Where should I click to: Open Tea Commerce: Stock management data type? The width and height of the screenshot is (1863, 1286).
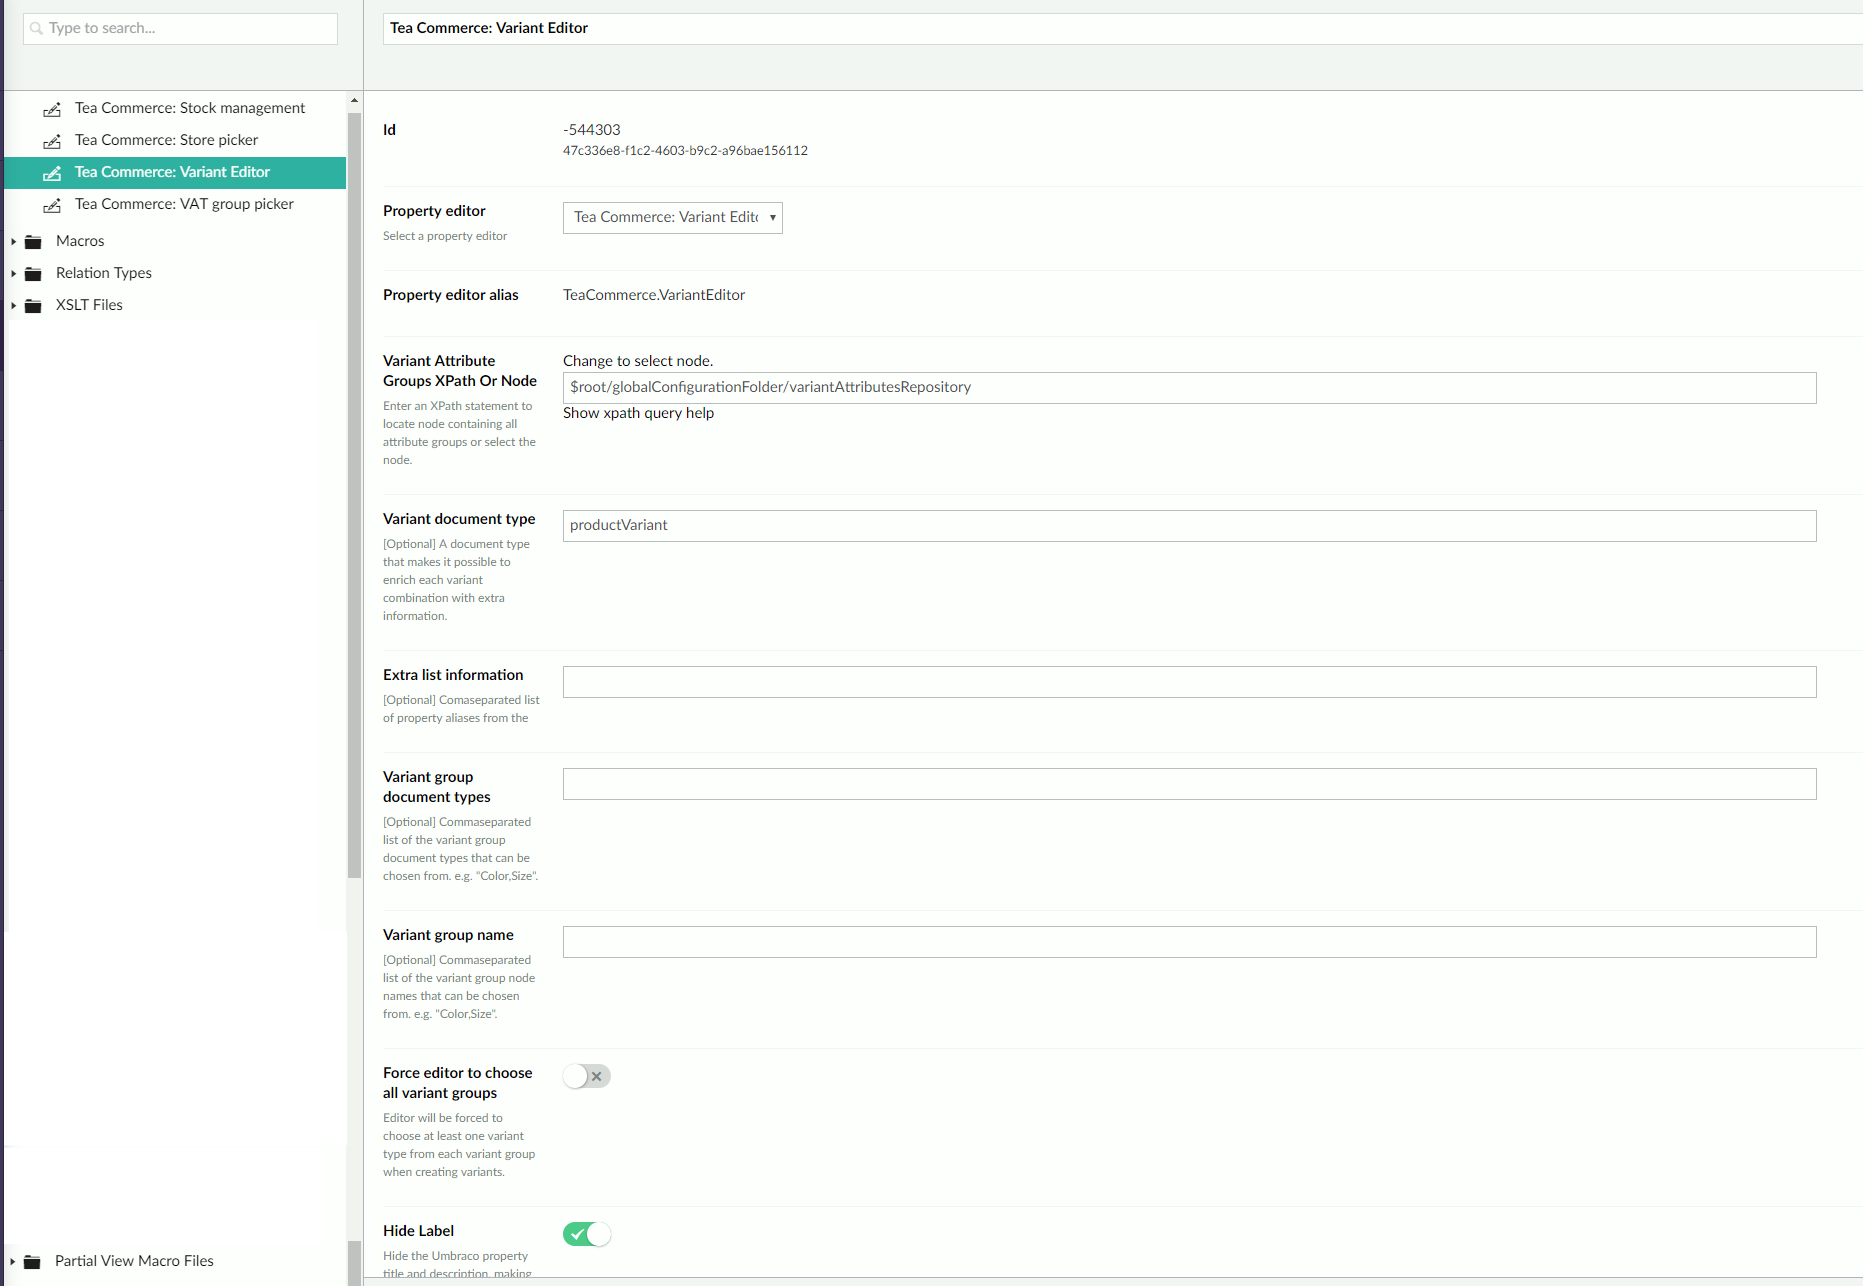[x=190, y=108]
